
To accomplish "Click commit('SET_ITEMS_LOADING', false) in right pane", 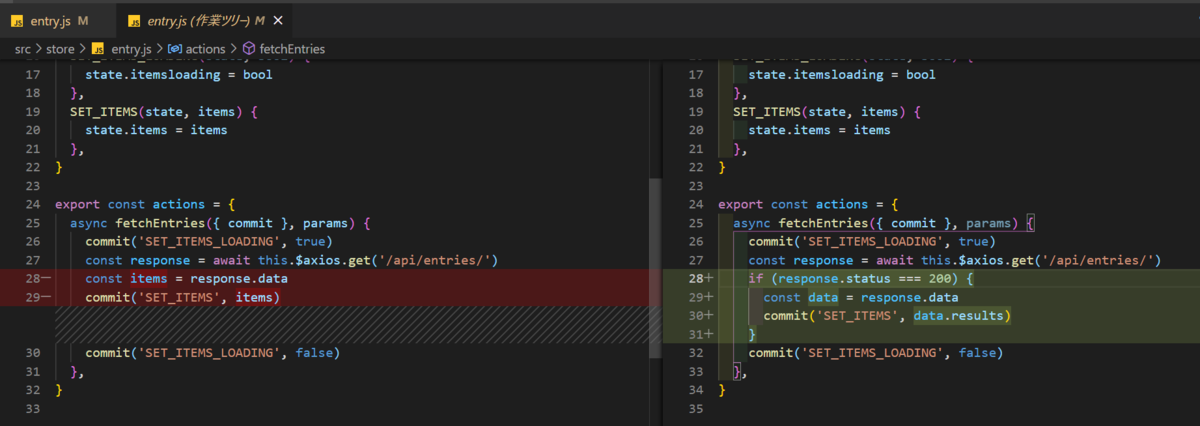I will coord(875,353).
